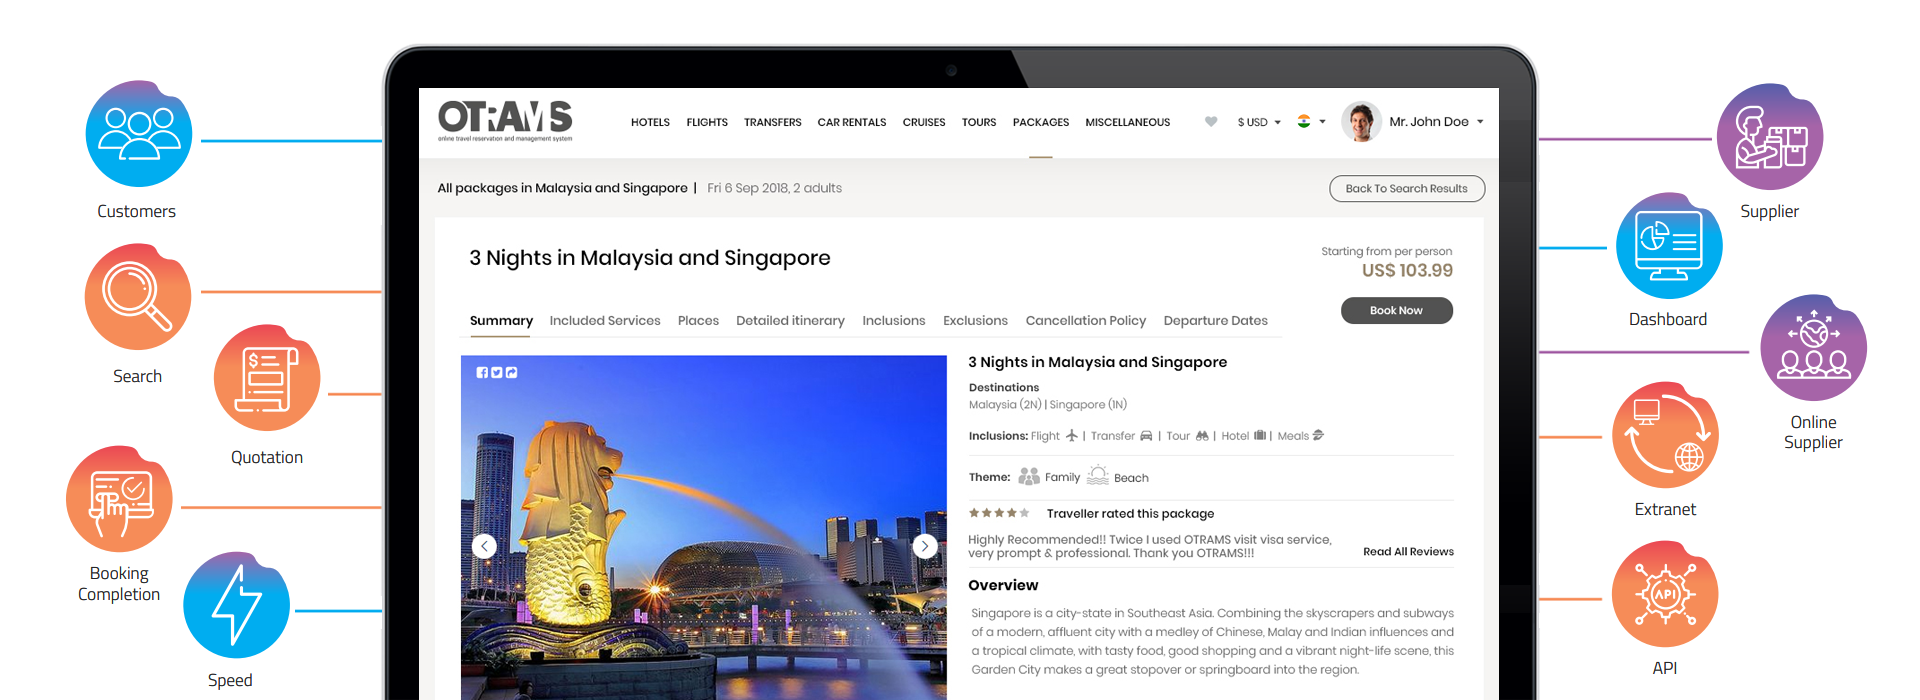Show the previous slideshow image

(484, 546)
